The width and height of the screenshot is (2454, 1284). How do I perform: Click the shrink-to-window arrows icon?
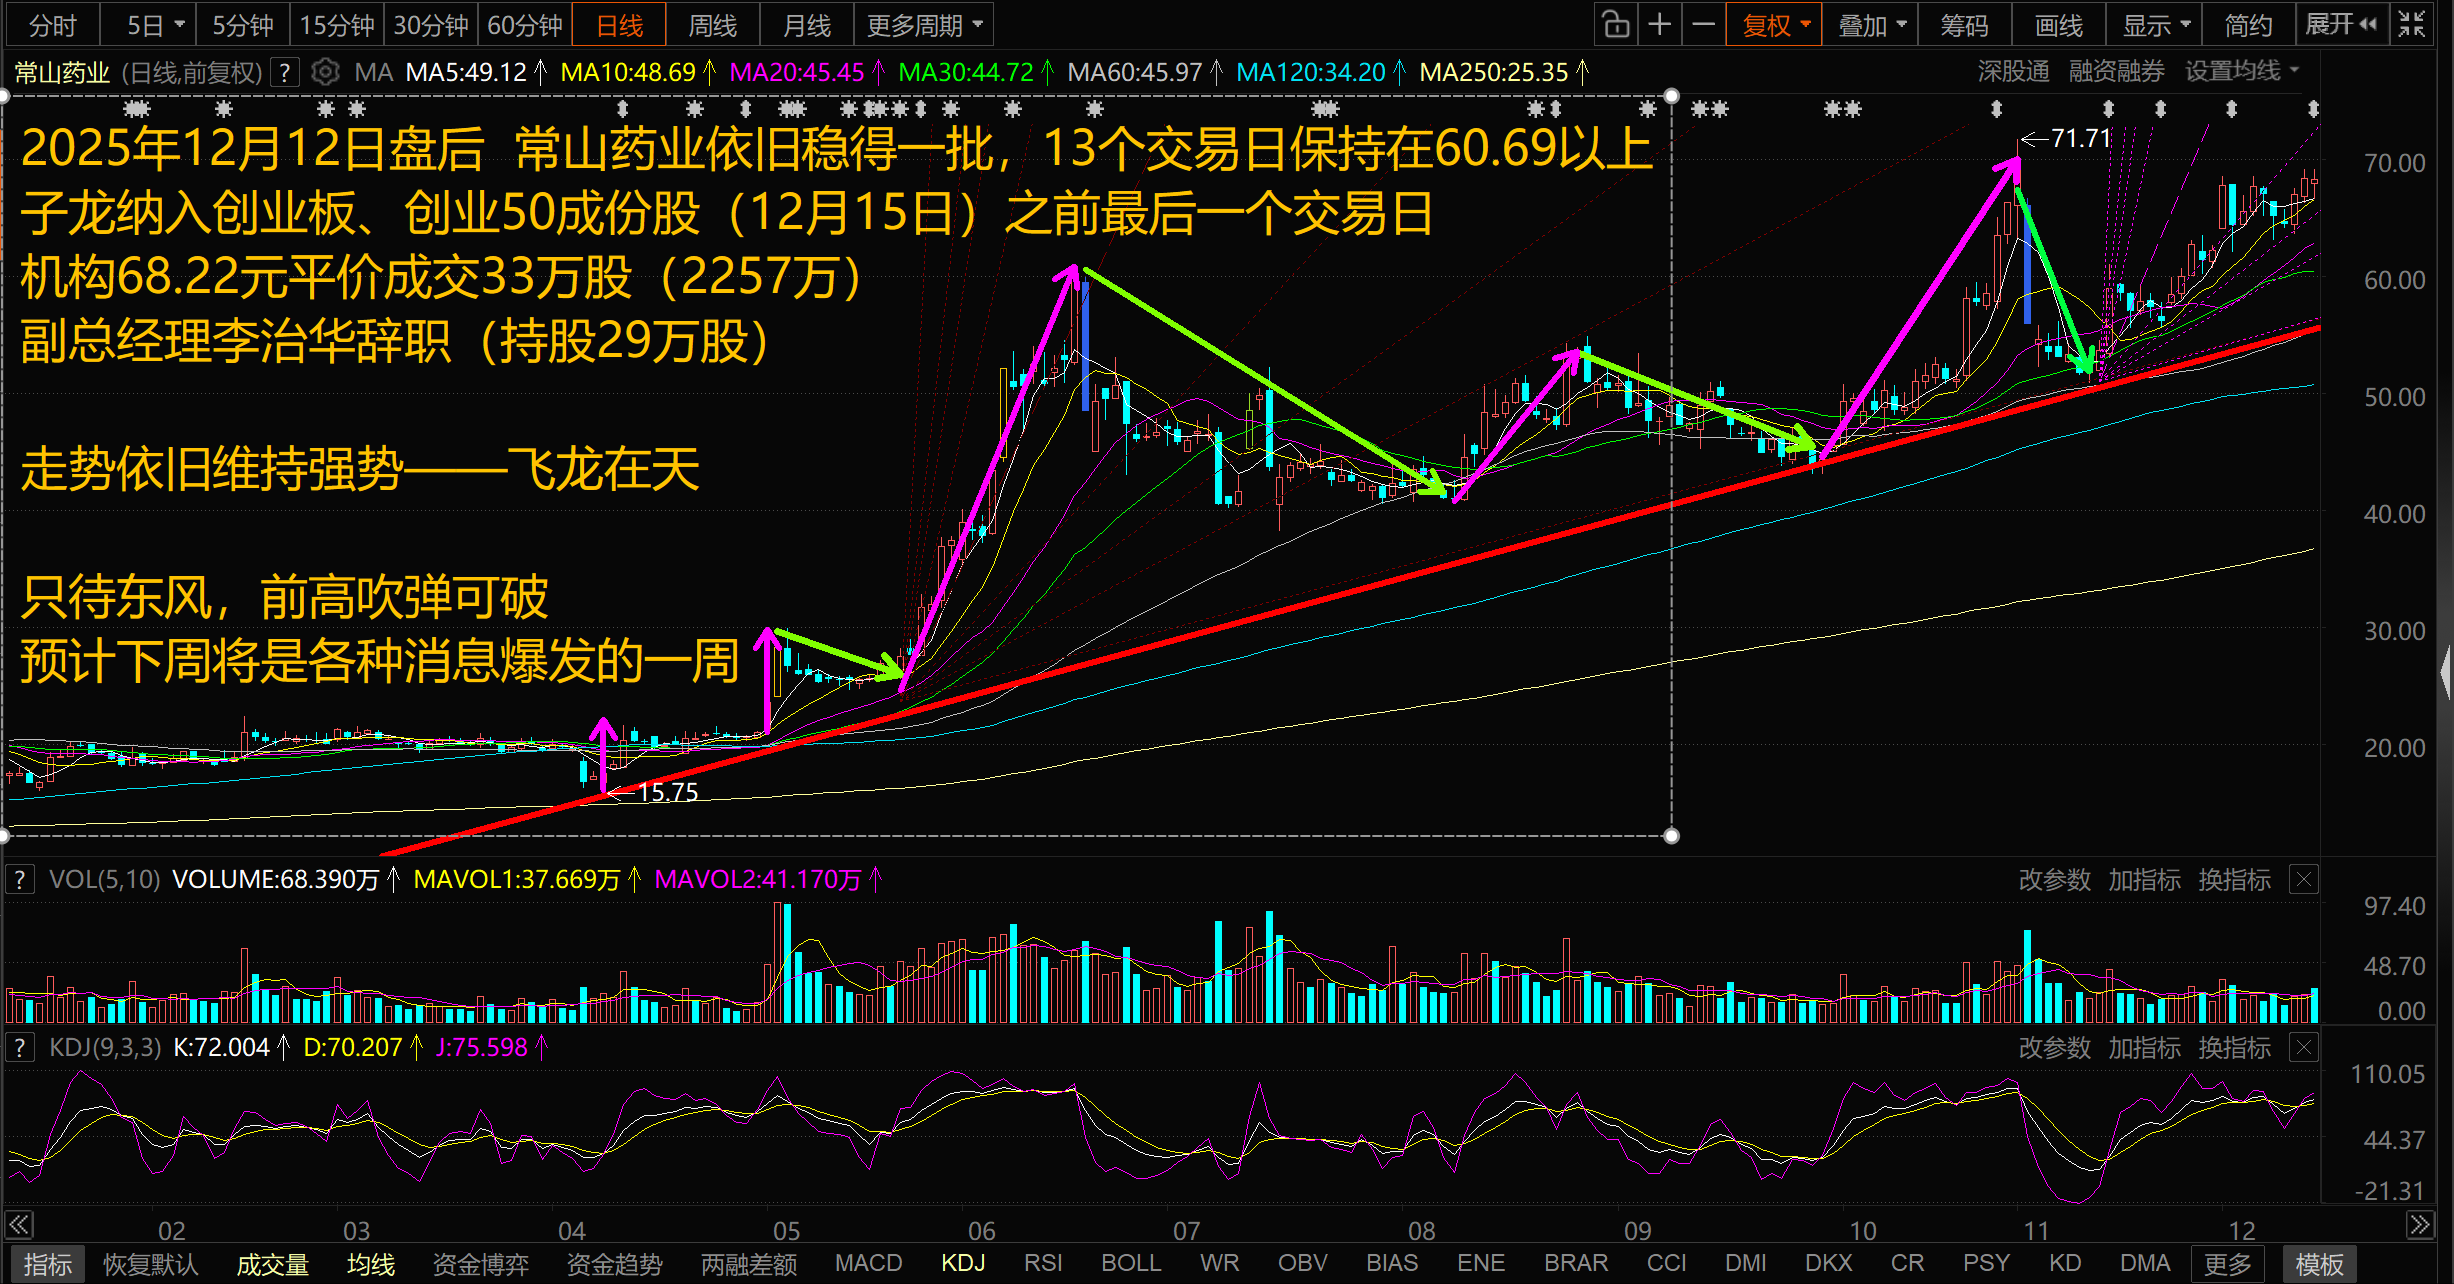[2412, 24]
